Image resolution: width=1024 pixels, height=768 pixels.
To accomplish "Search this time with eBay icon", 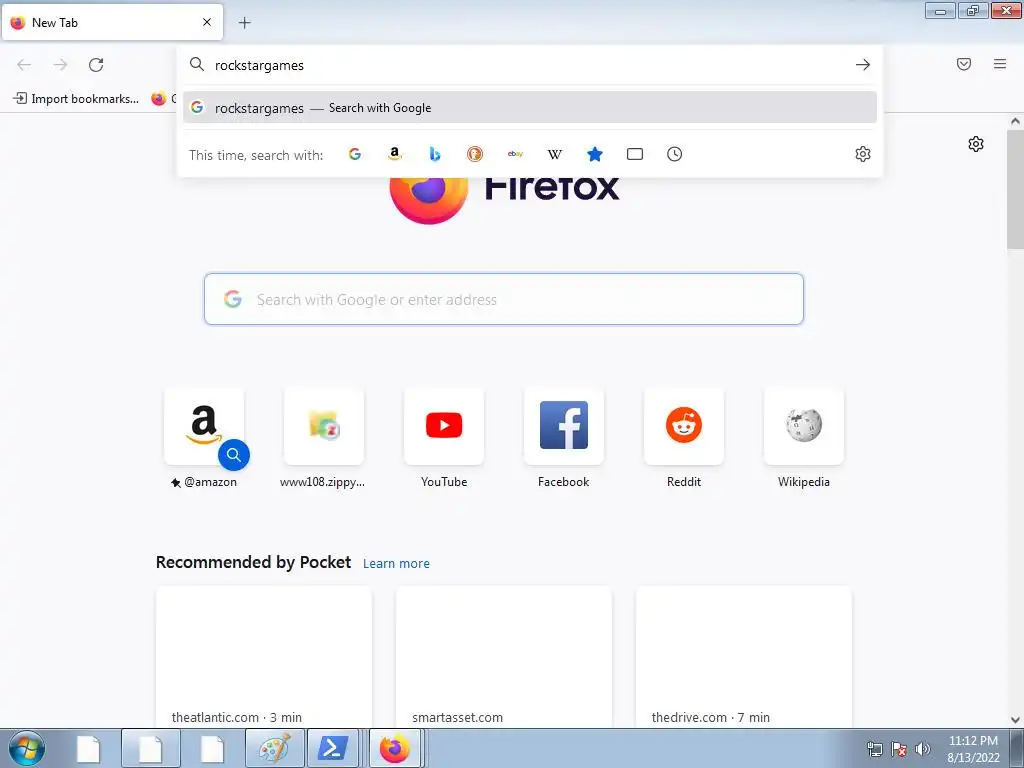I will point(515,154).
